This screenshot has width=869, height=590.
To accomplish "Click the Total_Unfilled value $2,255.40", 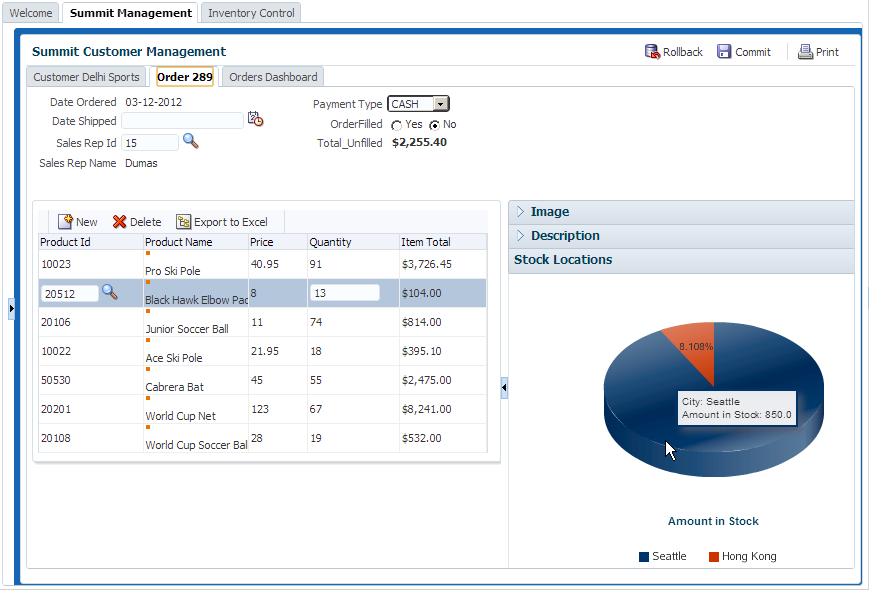I will 419,142.
